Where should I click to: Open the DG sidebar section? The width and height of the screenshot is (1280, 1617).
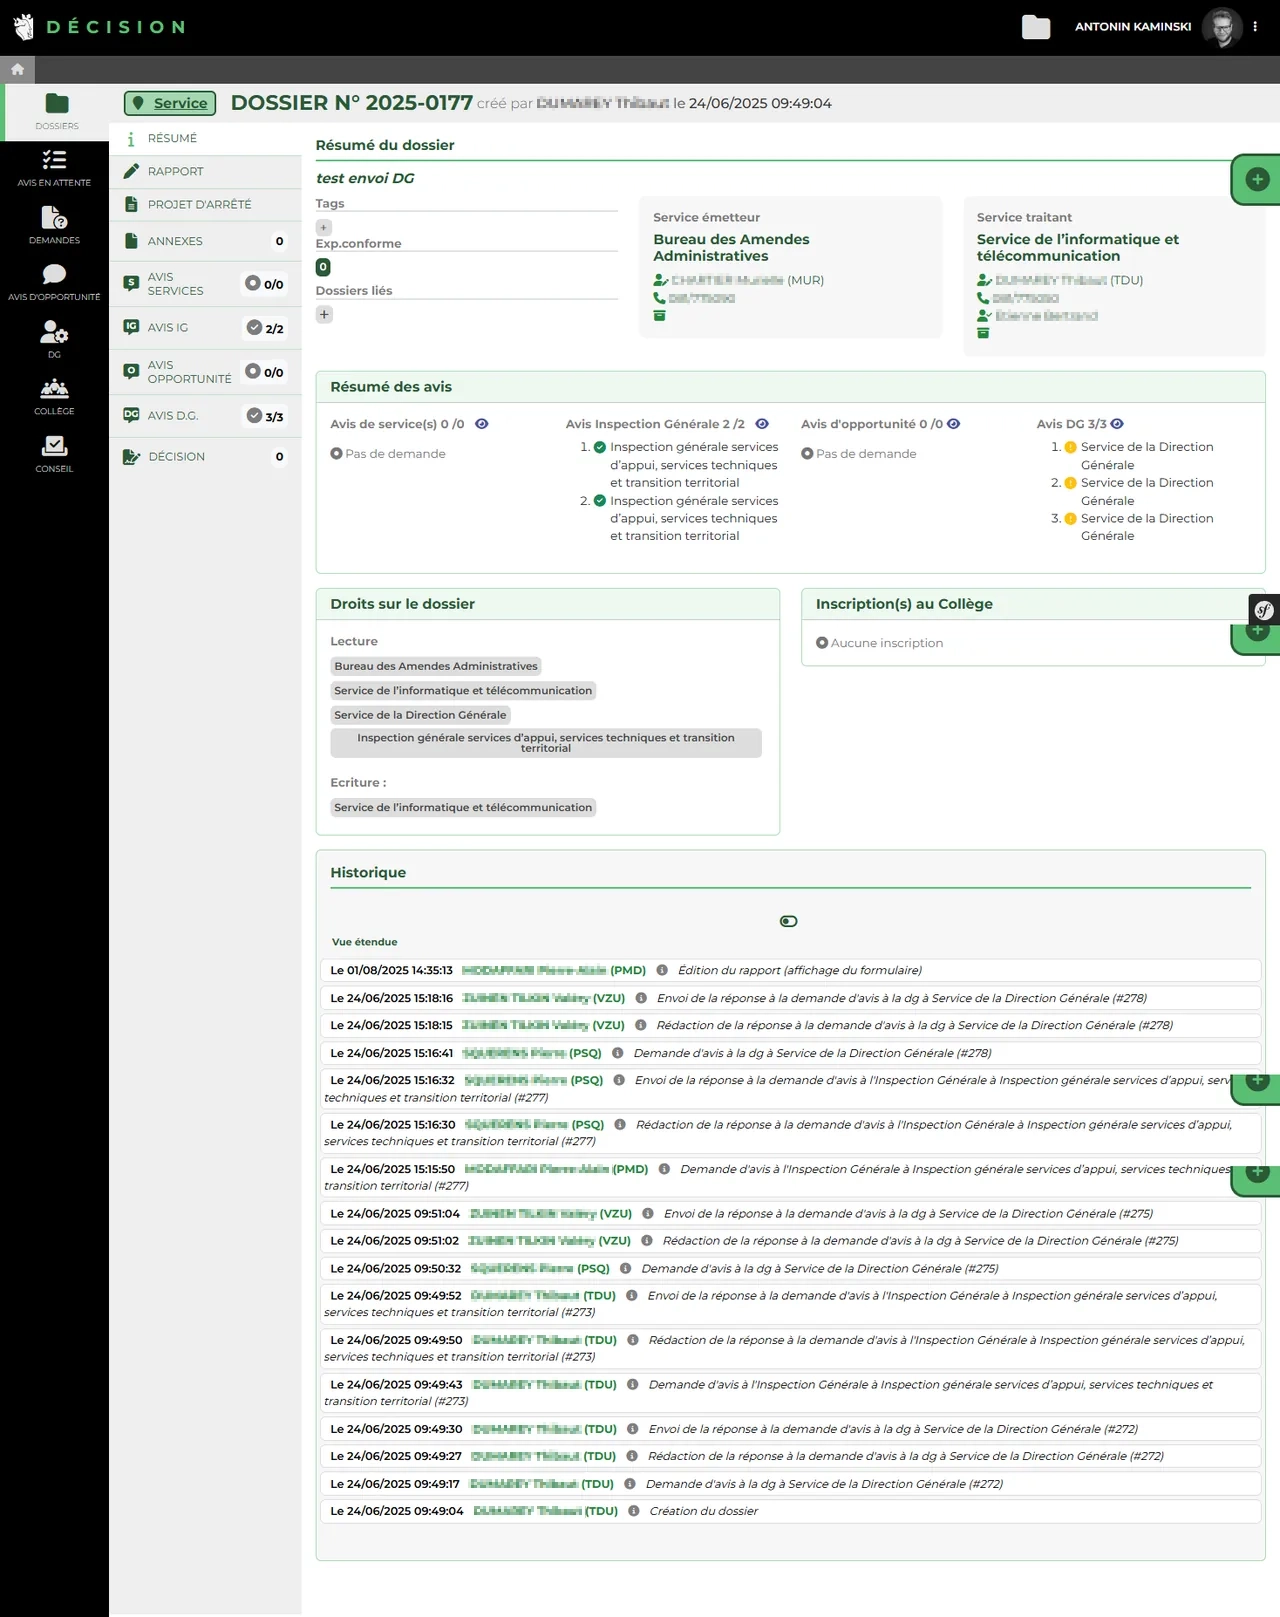coord(54,340)
